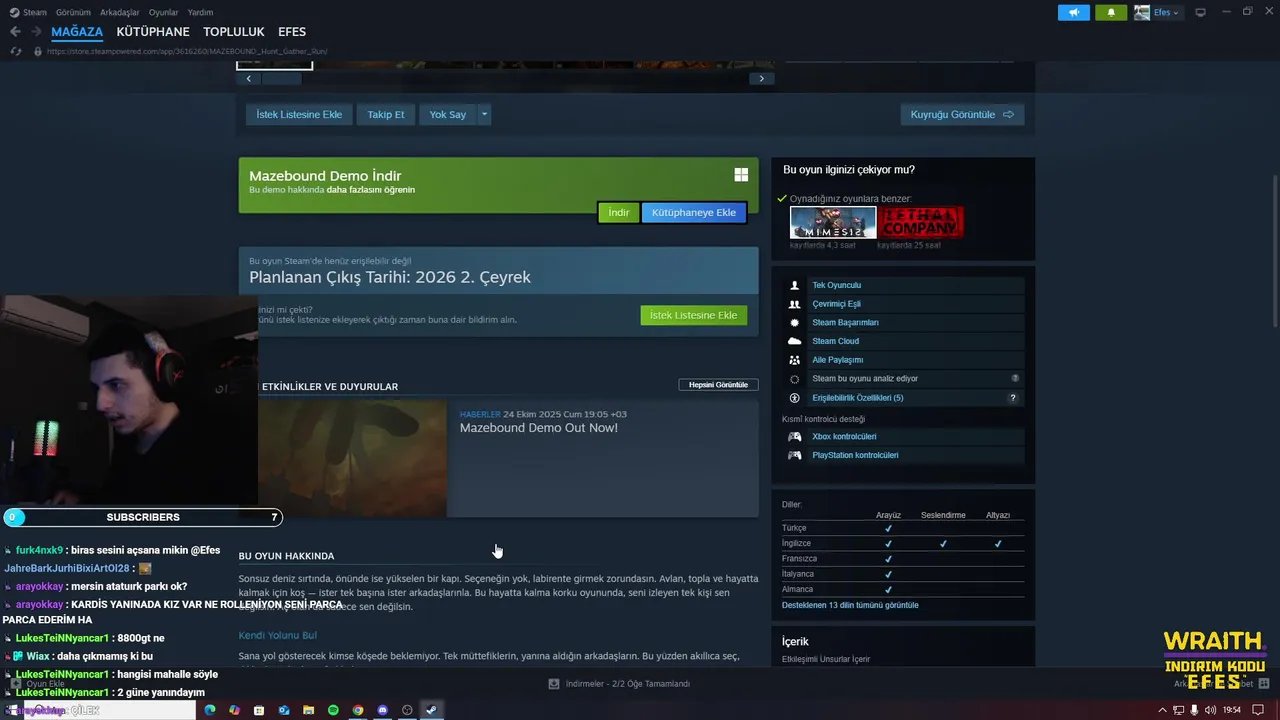Click the green İstek Listesine Ekle button

(693, 315)
